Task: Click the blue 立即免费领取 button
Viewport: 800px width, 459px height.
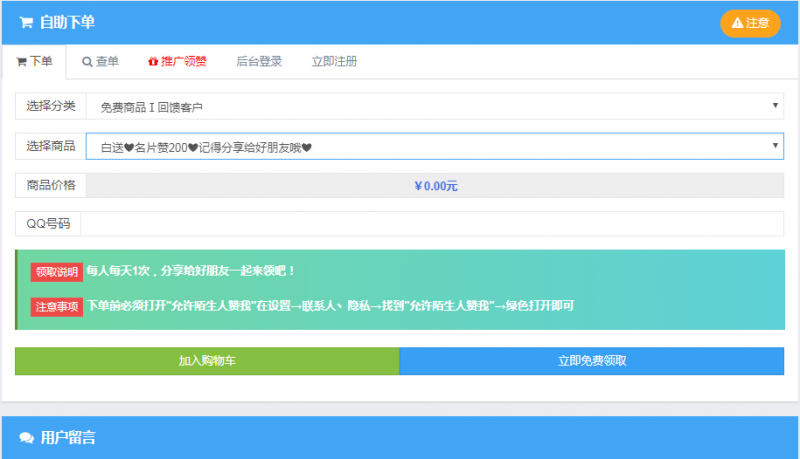Action: coord(591,361)
